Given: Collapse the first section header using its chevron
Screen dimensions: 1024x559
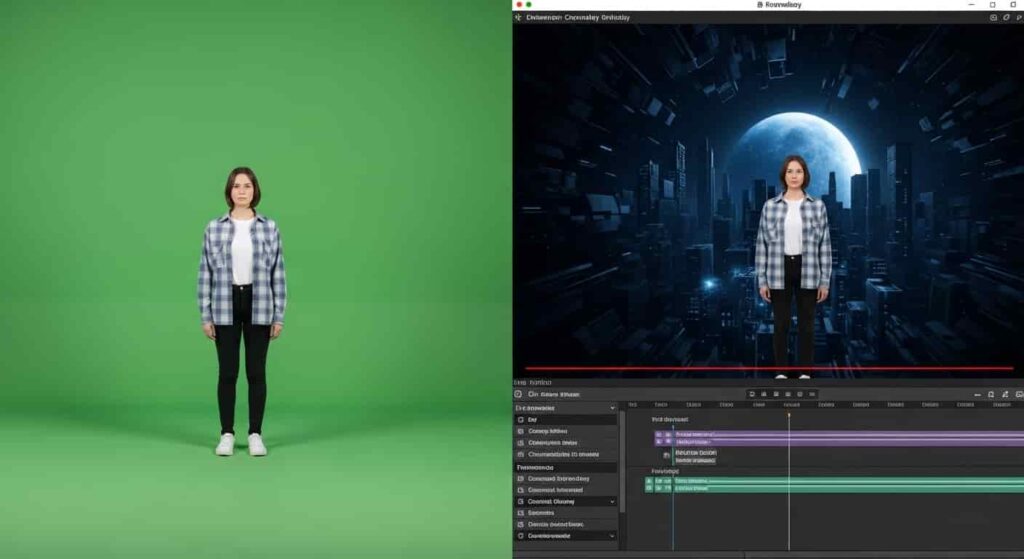Looking at the screenshot, I should [x=612, y=408].
